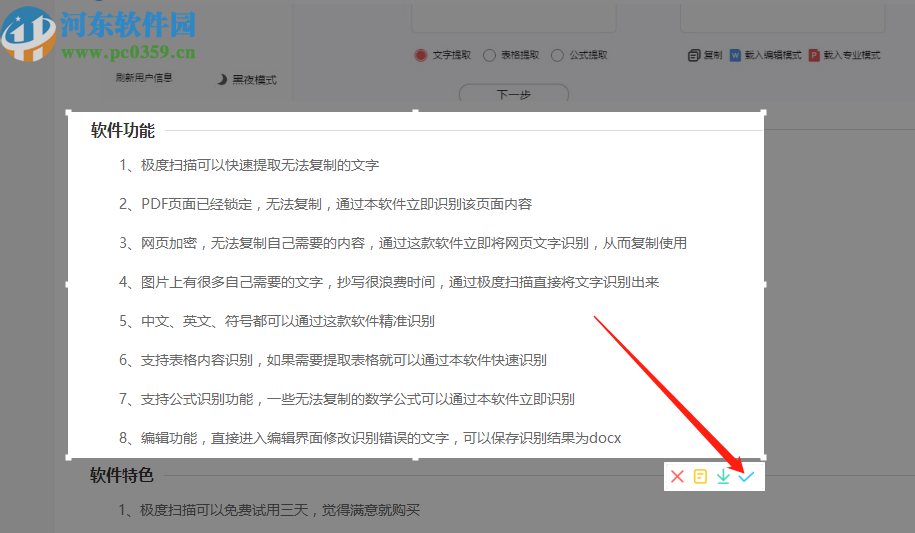The width and height of the screenshot is (915, 533).
Task: Click line '1、极度扫描可以免费试用三天'
Action: [270, 510]
